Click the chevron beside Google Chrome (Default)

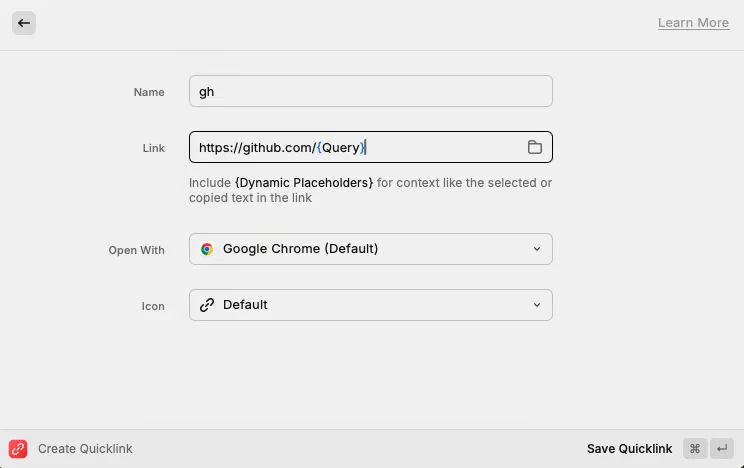tap(537, 249)
